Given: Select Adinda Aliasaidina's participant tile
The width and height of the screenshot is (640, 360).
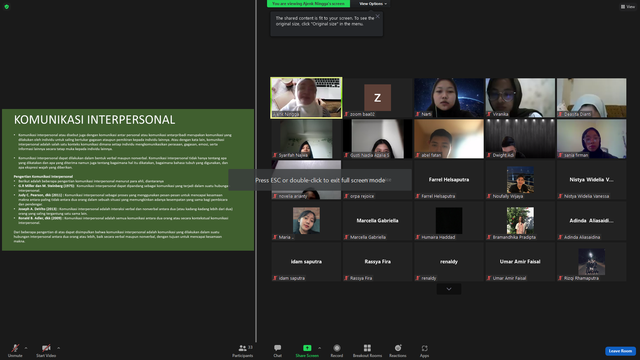Looking at the screenshot, I should tap(591, 220).
